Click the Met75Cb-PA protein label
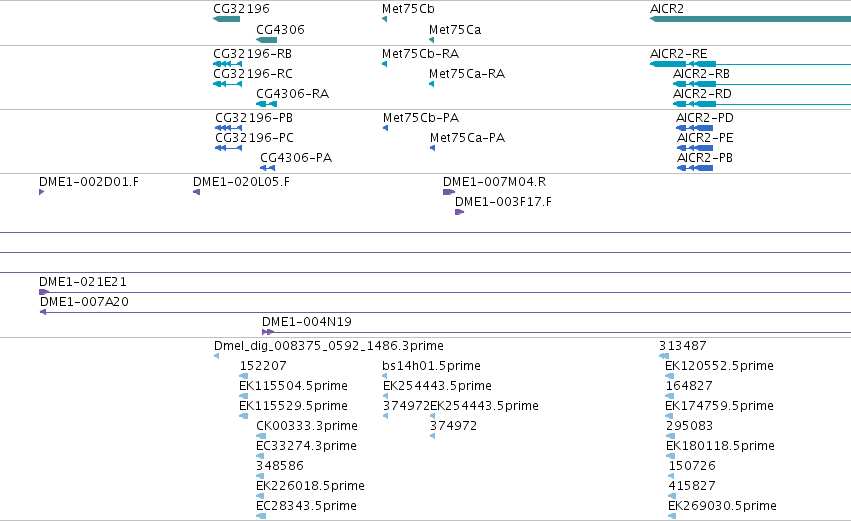The width and height of the screenshot is (851, 521). [x=421, y=118]
